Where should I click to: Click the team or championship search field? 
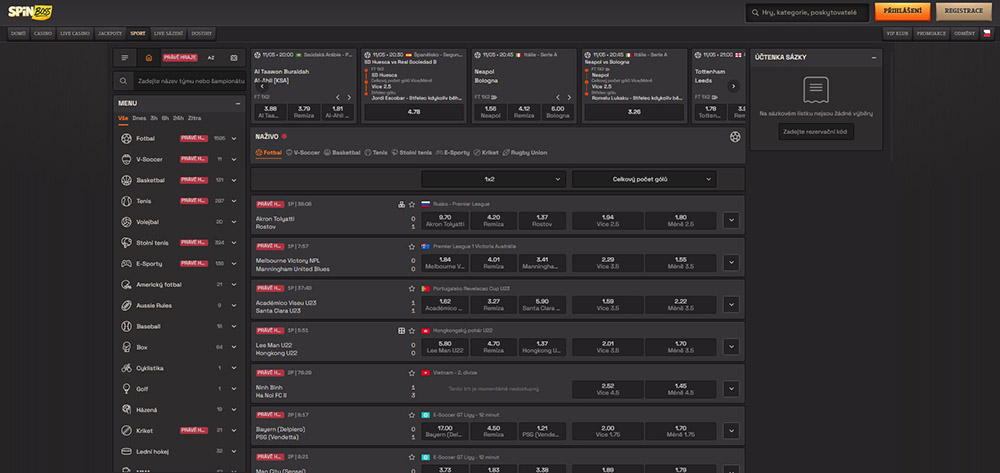(x=189, y=81)
